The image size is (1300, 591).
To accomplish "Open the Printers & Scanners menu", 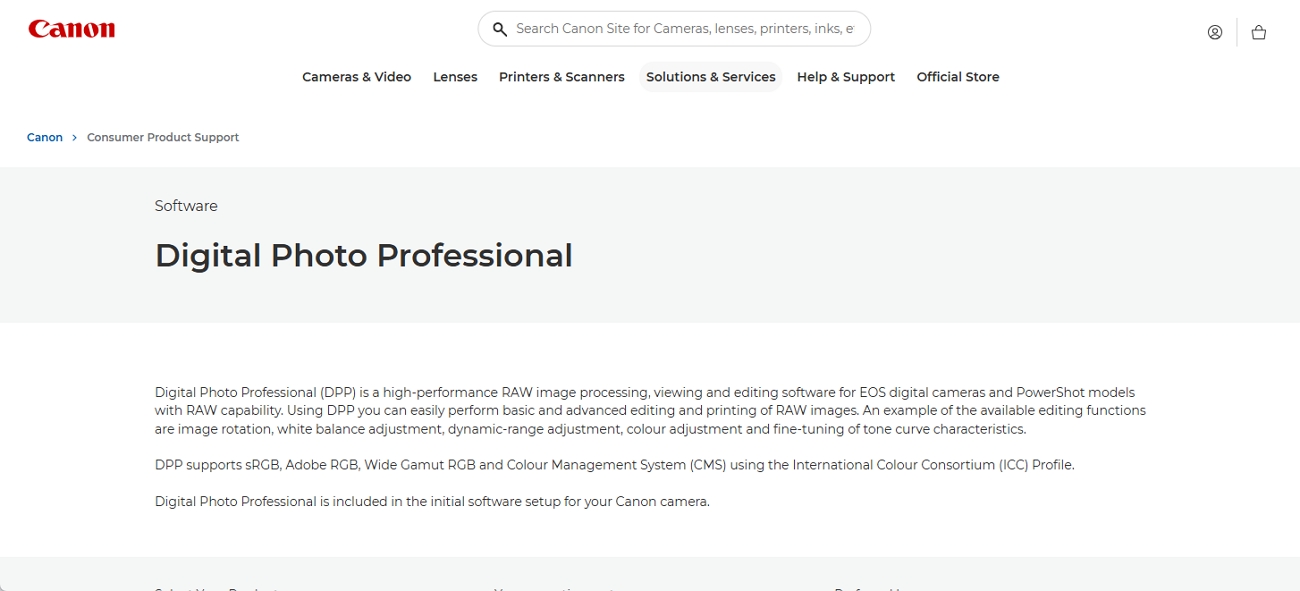I will point(562,77).
